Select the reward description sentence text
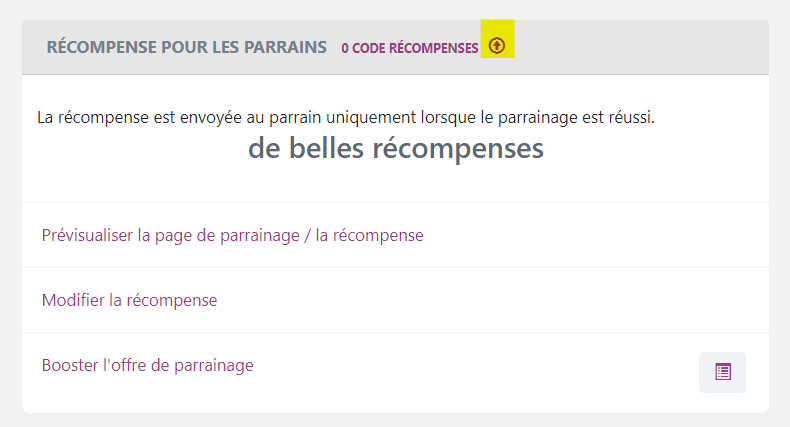The image size is (790, 427). click(x=346, y=117)
